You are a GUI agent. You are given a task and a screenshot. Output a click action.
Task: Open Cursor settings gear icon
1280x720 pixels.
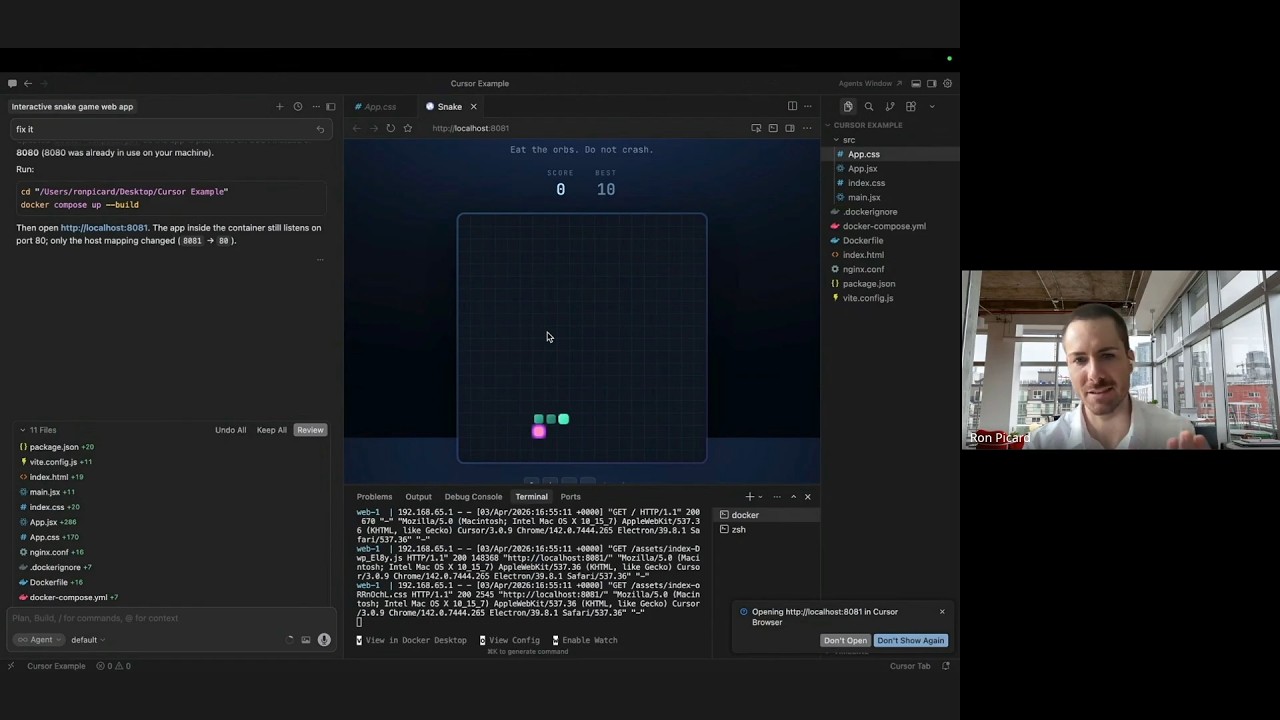pyautogui.click(x=948, y=84)
